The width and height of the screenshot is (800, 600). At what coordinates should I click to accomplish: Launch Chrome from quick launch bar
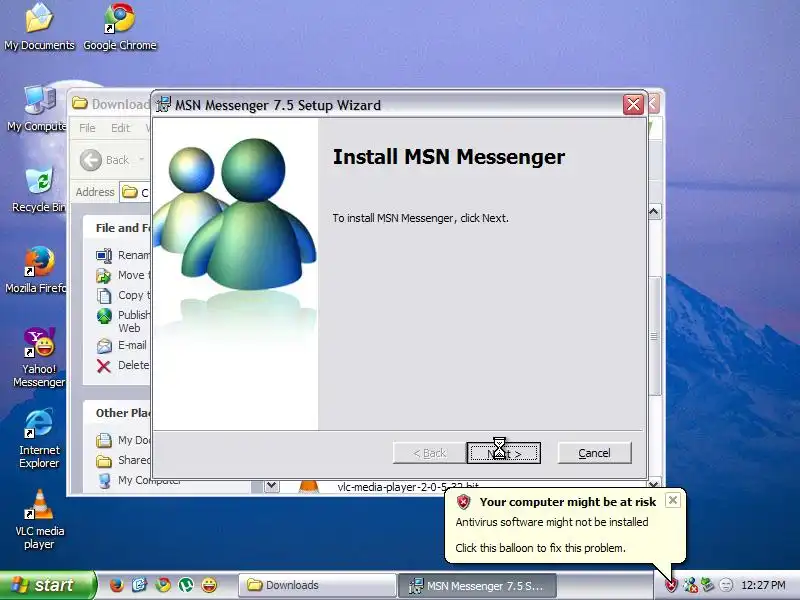163,585
